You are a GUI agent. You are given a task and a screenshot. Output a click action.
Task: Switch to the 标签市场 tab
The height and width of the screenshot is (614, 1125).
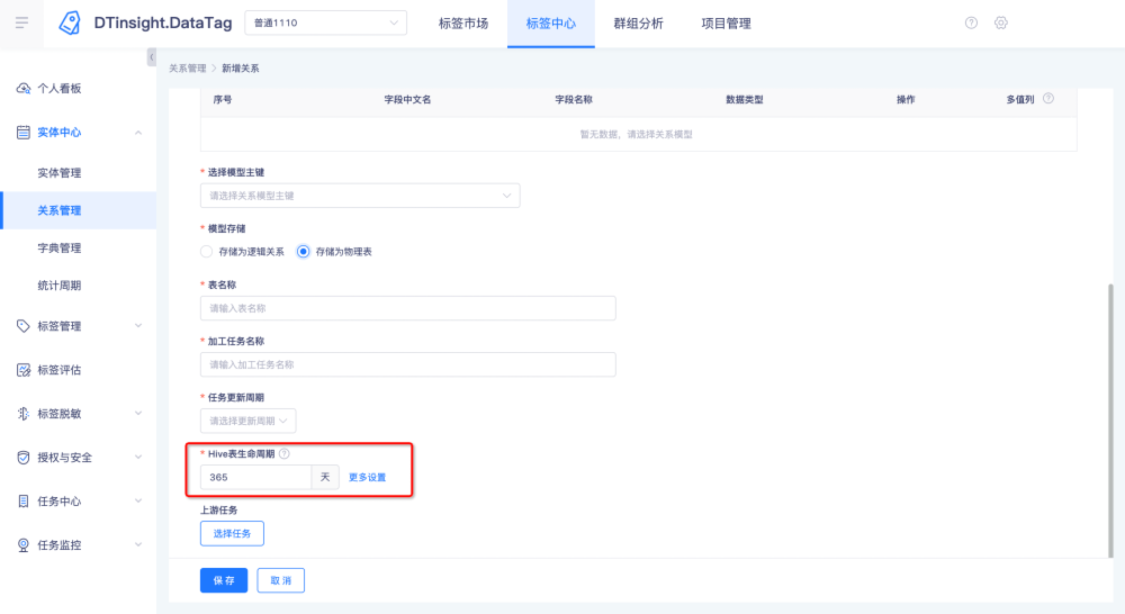[x=463, y=24]
